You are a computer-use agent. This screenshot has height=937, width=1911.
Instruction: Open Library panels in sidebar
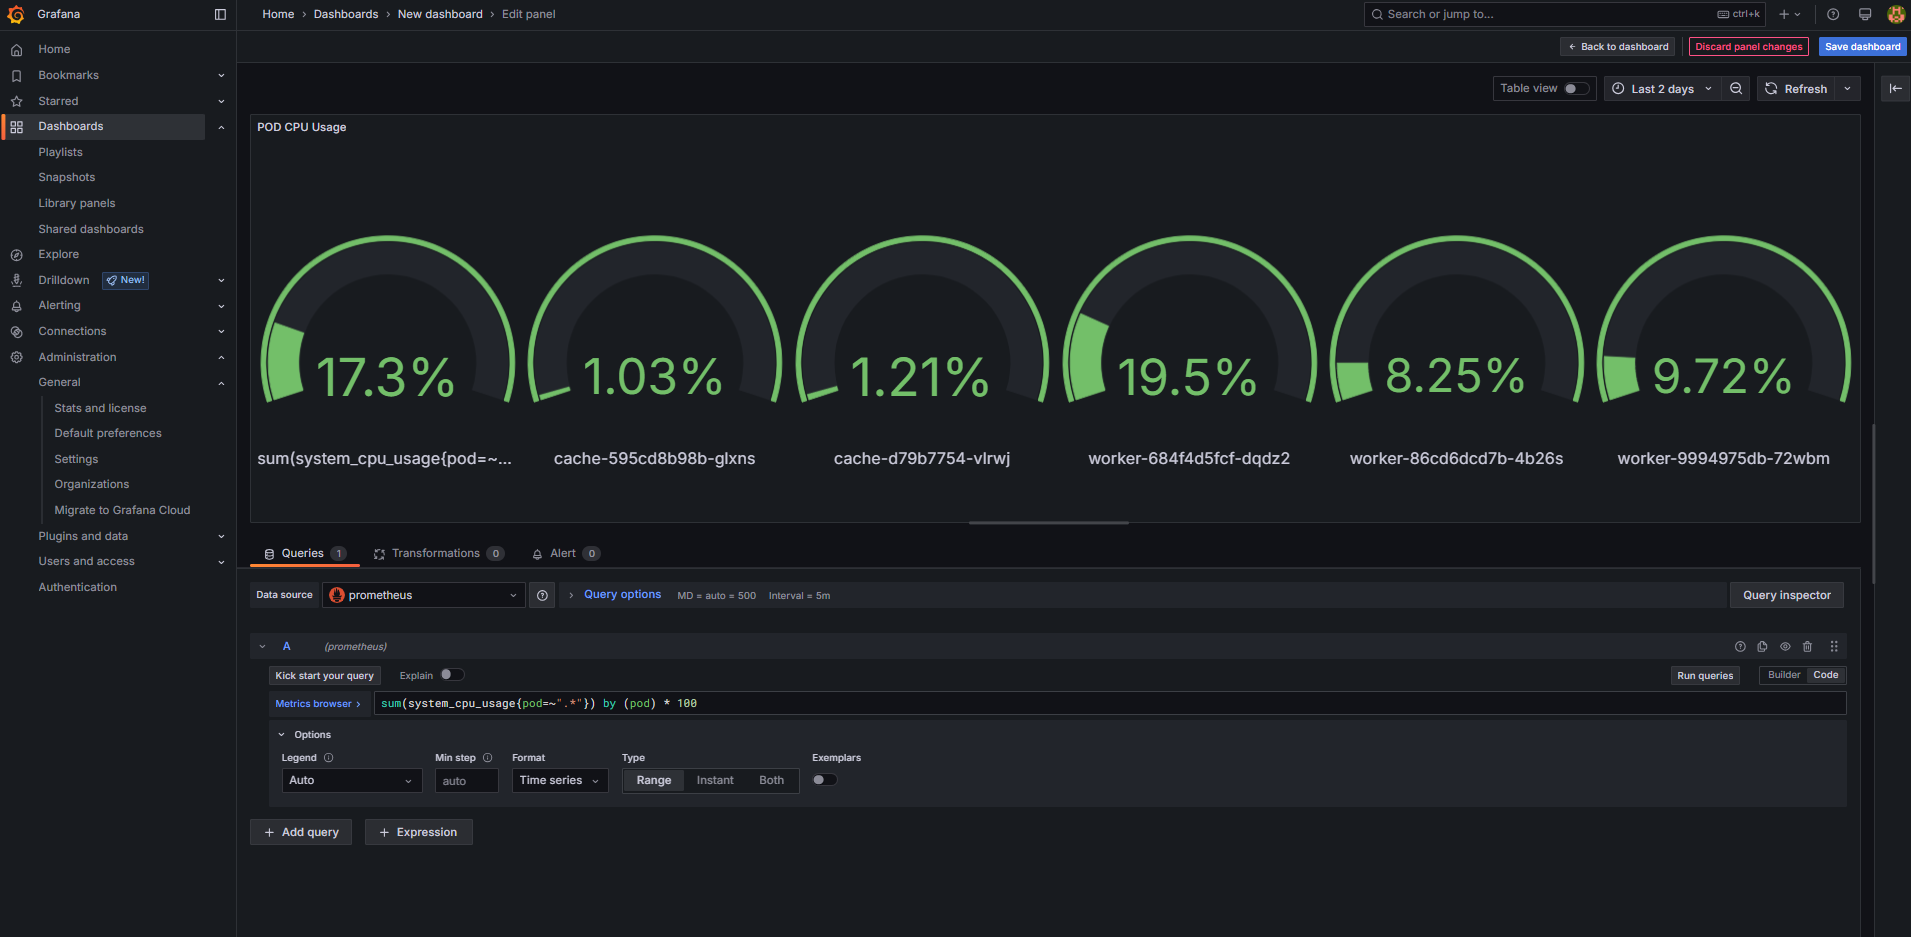point(77,203)
